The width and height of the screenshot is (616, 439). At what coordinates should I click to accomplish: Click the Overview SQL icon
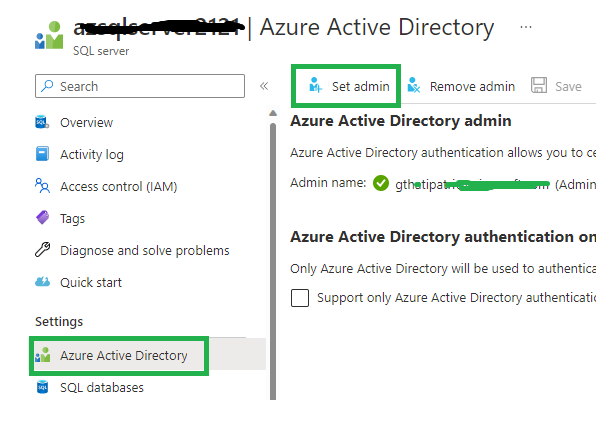click(x=42, y=123)
